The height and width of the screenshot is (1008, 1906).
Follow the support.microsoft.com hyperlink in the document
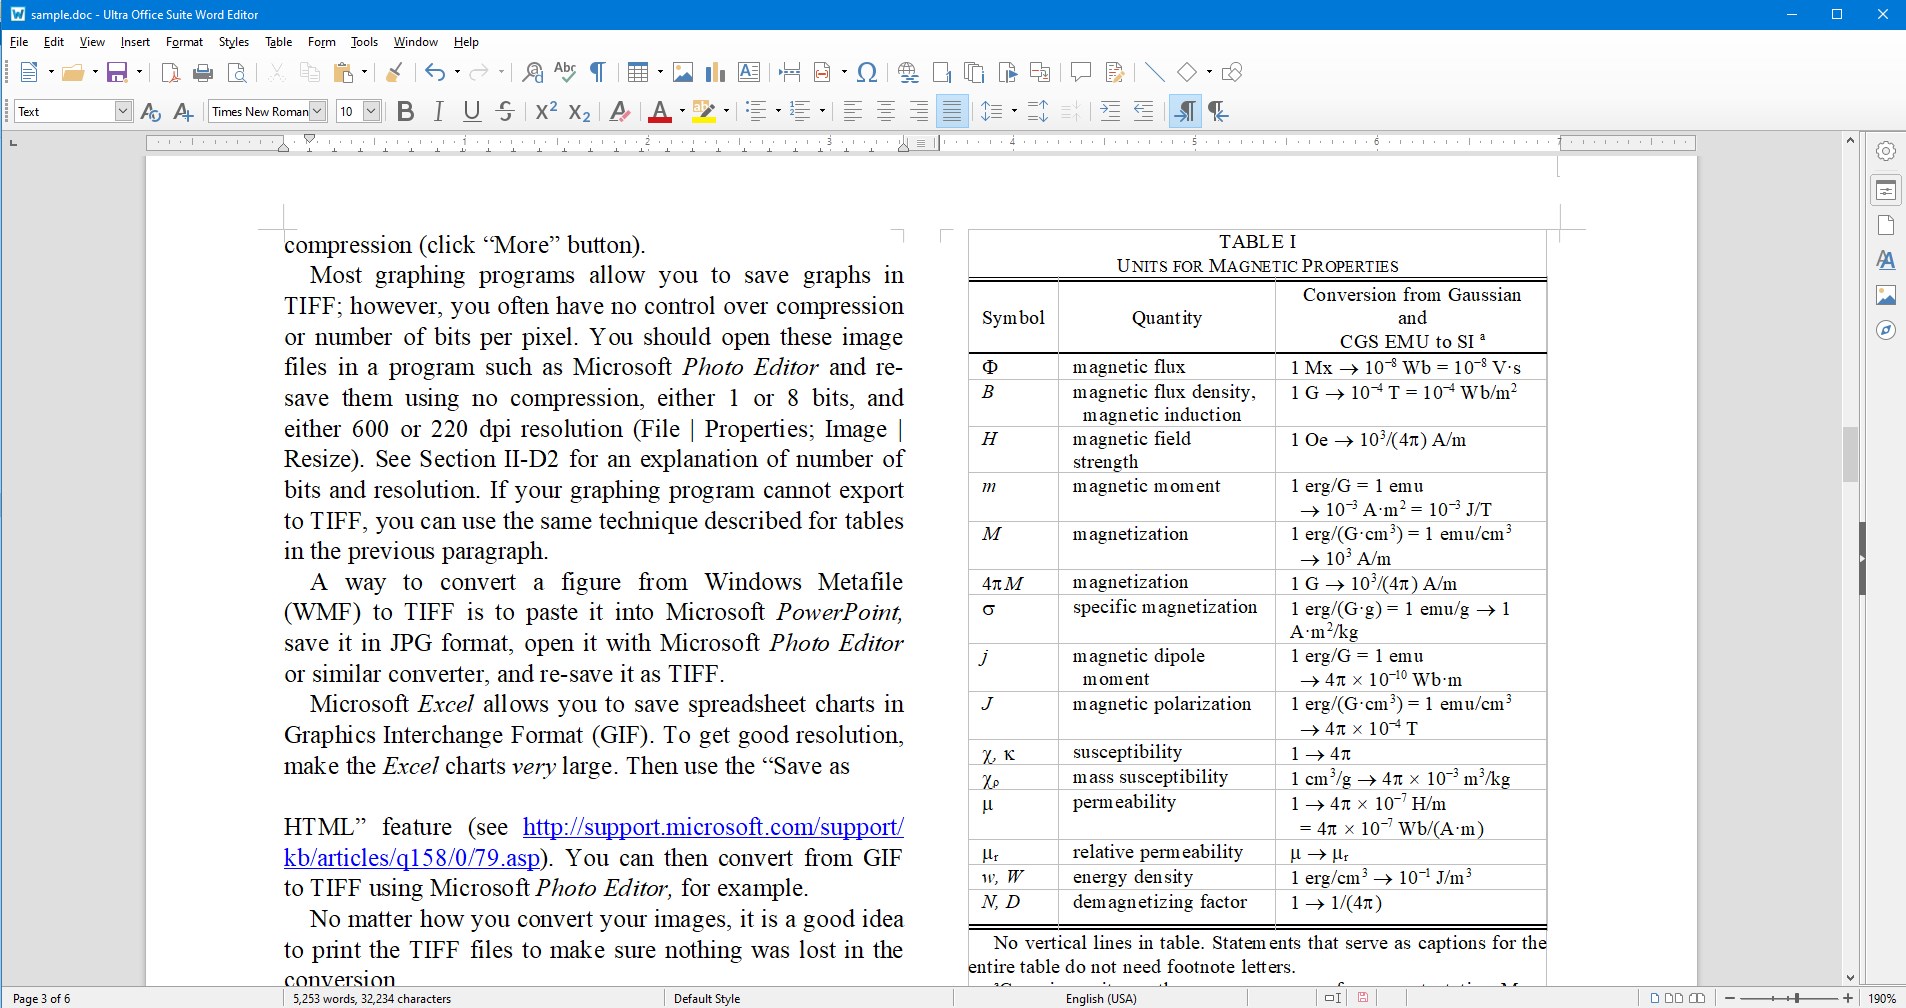point(713,827)
